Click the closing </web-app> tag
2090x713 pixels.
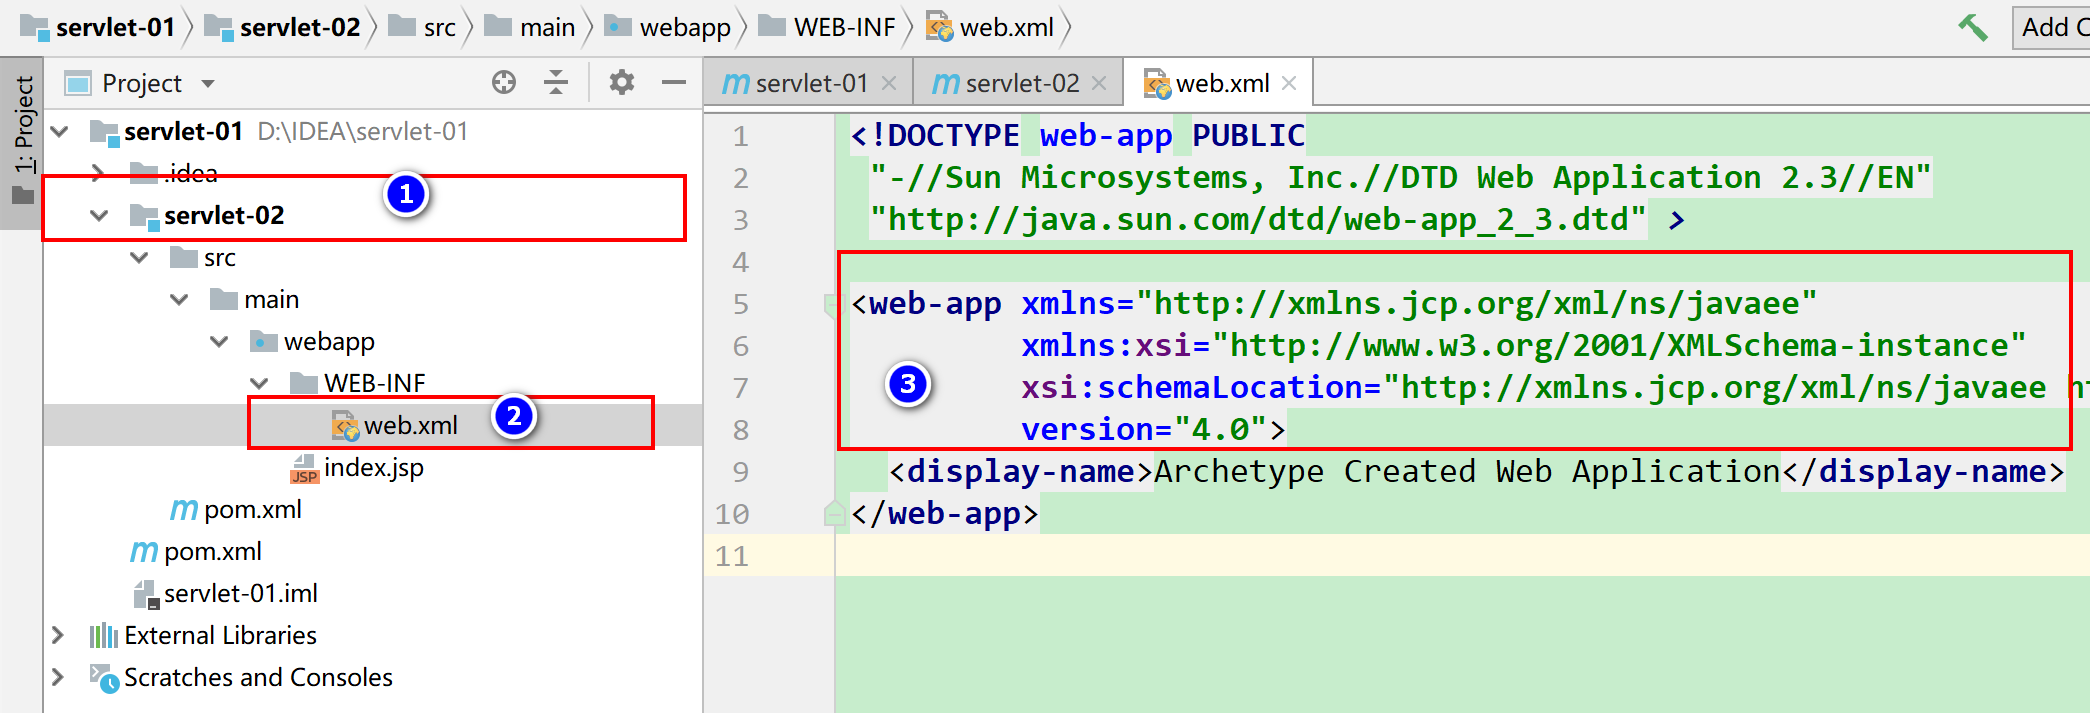click(945, 513)
